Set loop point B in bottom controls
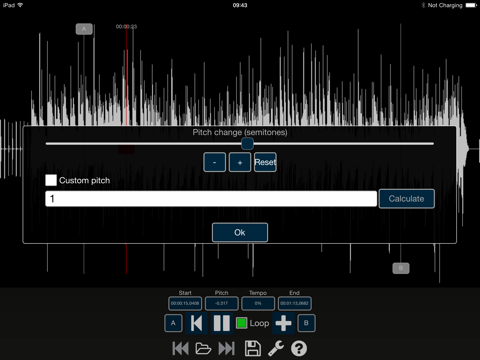Screen dimensions: 480x360 pyautogui.click(x=306, y=323)
